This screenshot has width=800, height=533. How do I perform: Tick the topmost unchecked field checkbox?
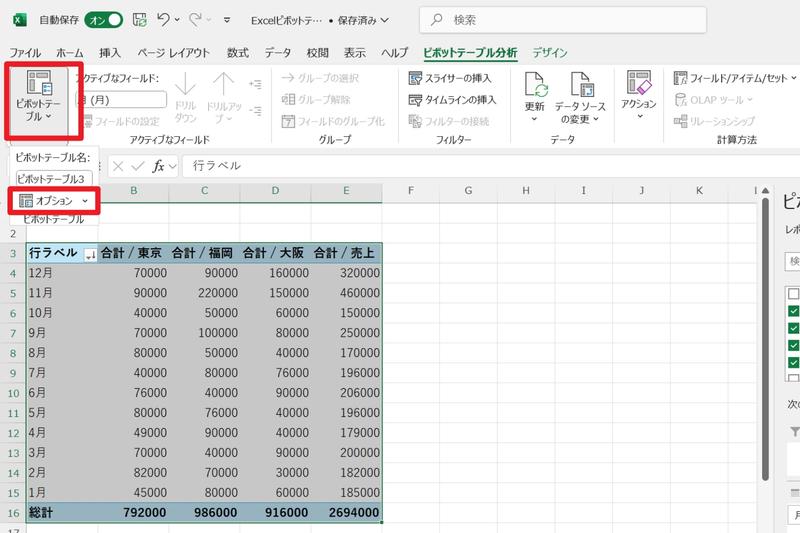click(793, 294)
